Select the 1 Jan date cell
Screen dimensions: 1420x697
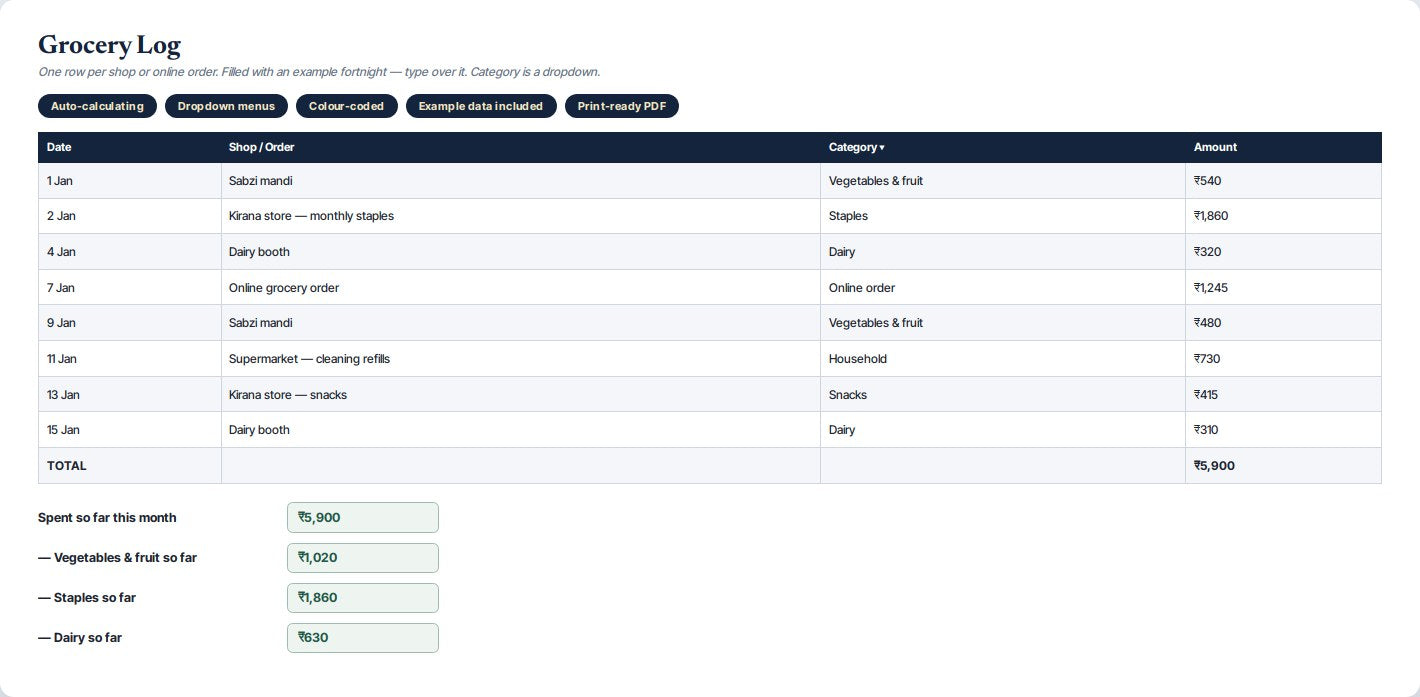tap(129, 181)
